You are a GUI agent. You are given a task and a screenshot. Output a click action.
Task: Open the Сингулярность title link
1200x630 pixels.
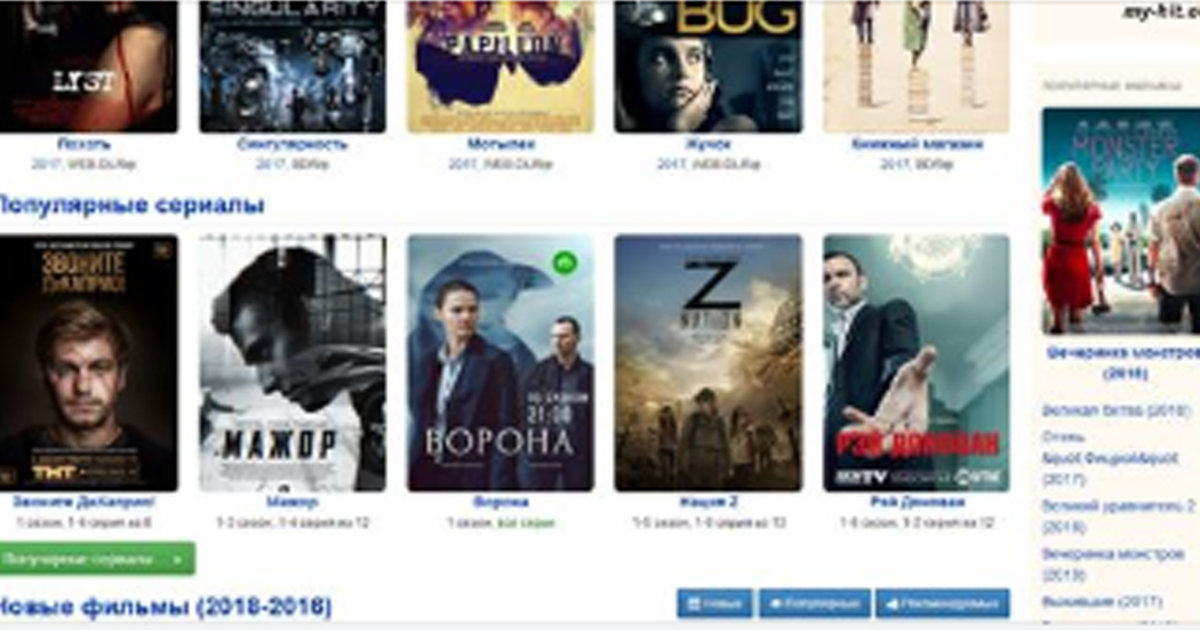(292, 144)
